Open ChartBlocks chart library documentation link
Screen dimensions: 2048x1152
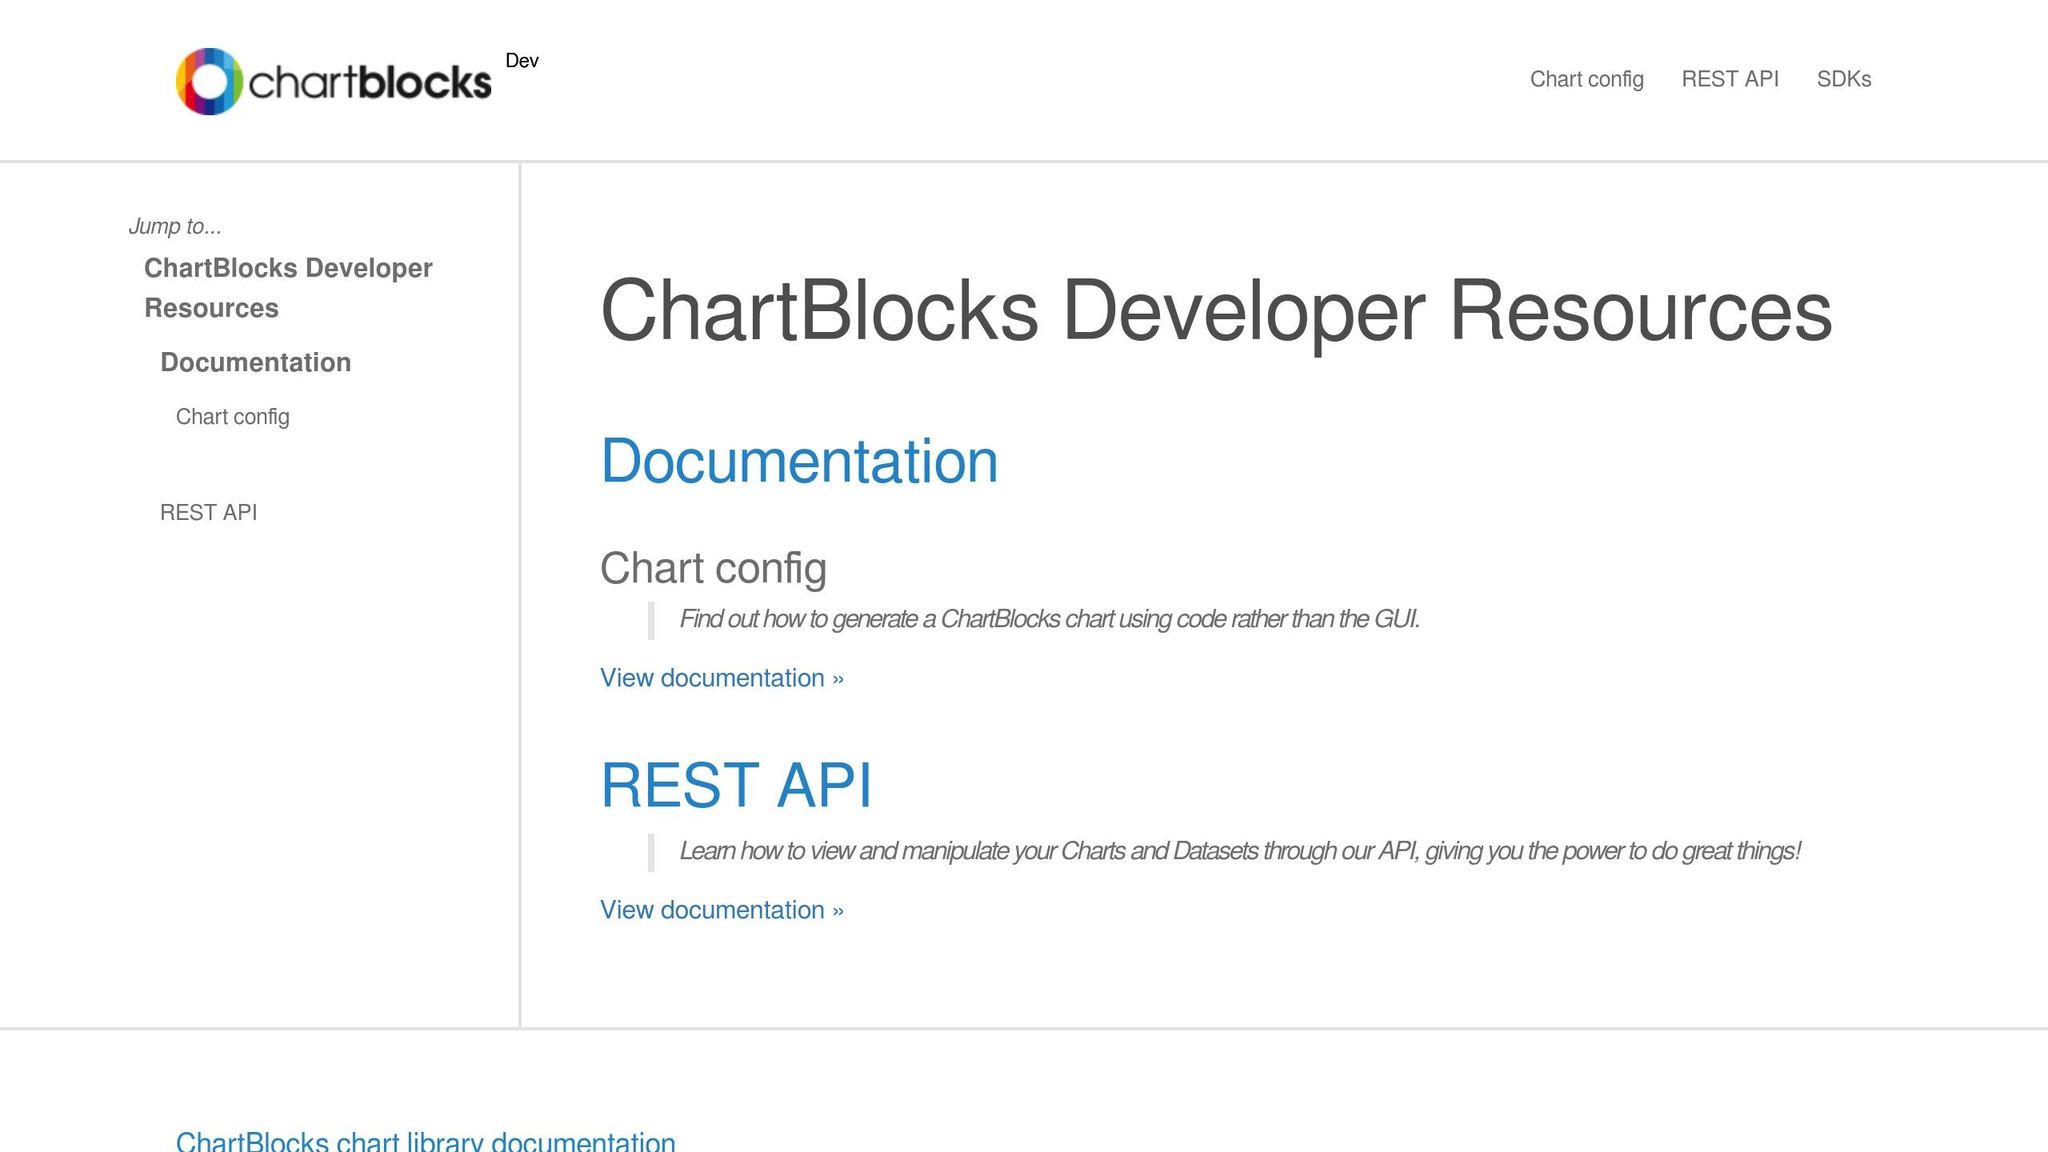point(425,1140)
